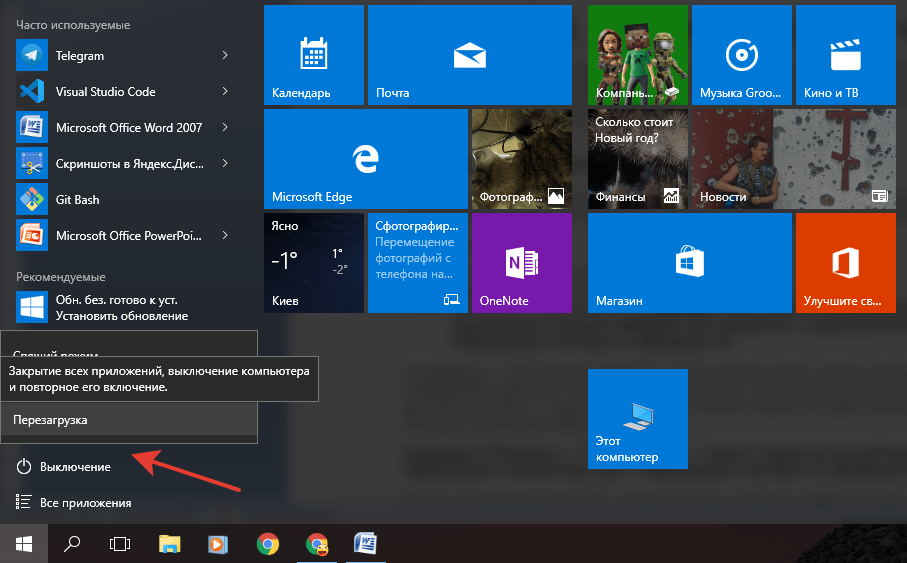Open the Фотографии photos tile
907x563 pixels.
click(x=522, y=159)
